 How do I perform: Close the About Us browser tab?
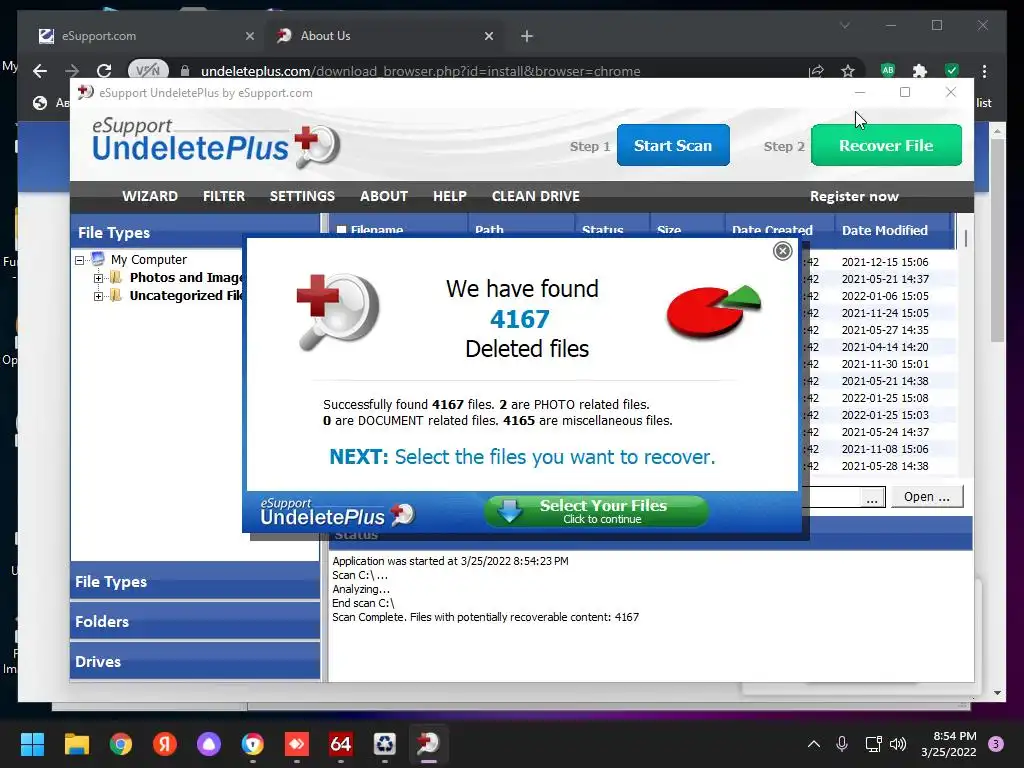[x=488, y=36]
